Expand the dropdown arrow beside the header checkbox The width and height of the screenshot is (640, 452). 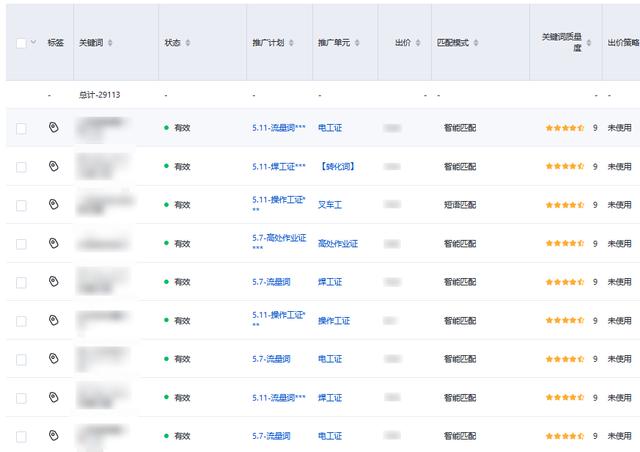(x=33, y=42)
